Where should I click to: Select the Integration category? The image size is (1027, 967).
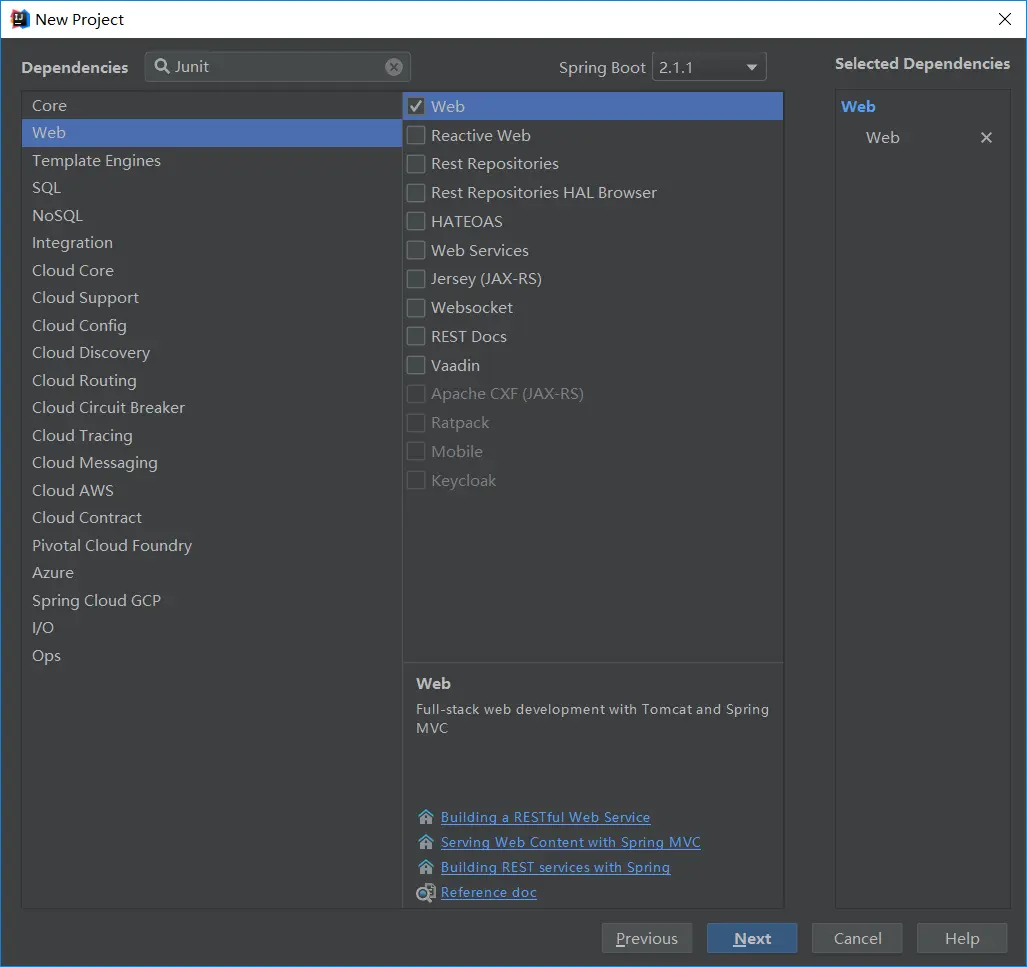coord(212,243)
